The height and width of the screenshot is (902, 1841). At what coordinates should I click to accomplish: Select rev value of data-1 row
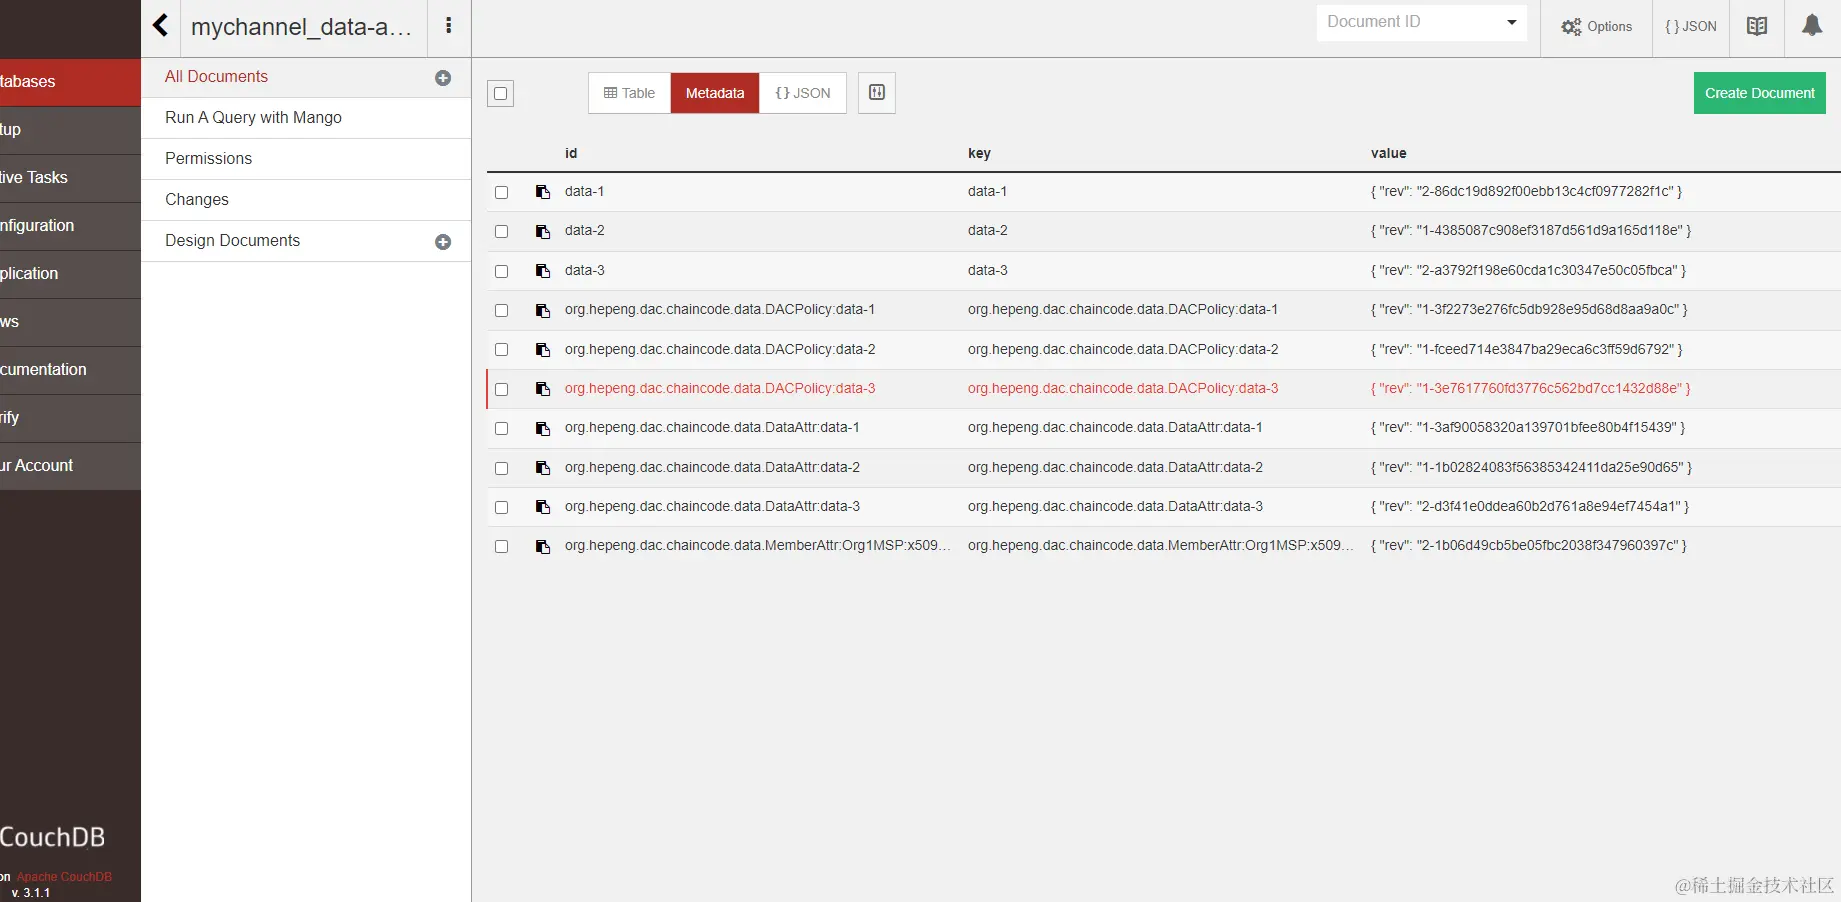pyautogui.click(x=1526, y=192)
